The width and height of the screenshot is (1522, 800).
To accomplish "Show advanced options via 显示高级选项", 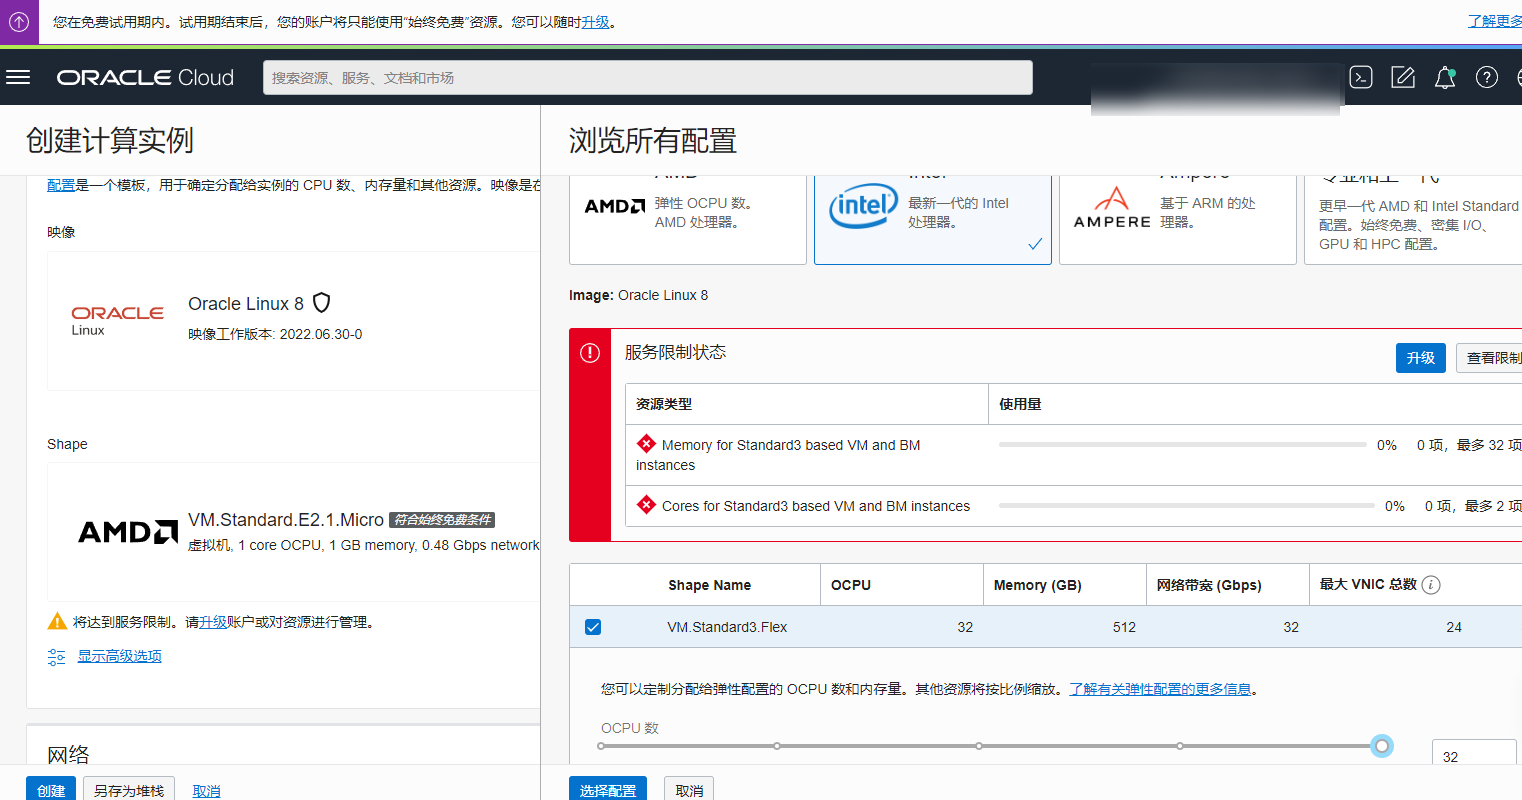I will [120, 656].
